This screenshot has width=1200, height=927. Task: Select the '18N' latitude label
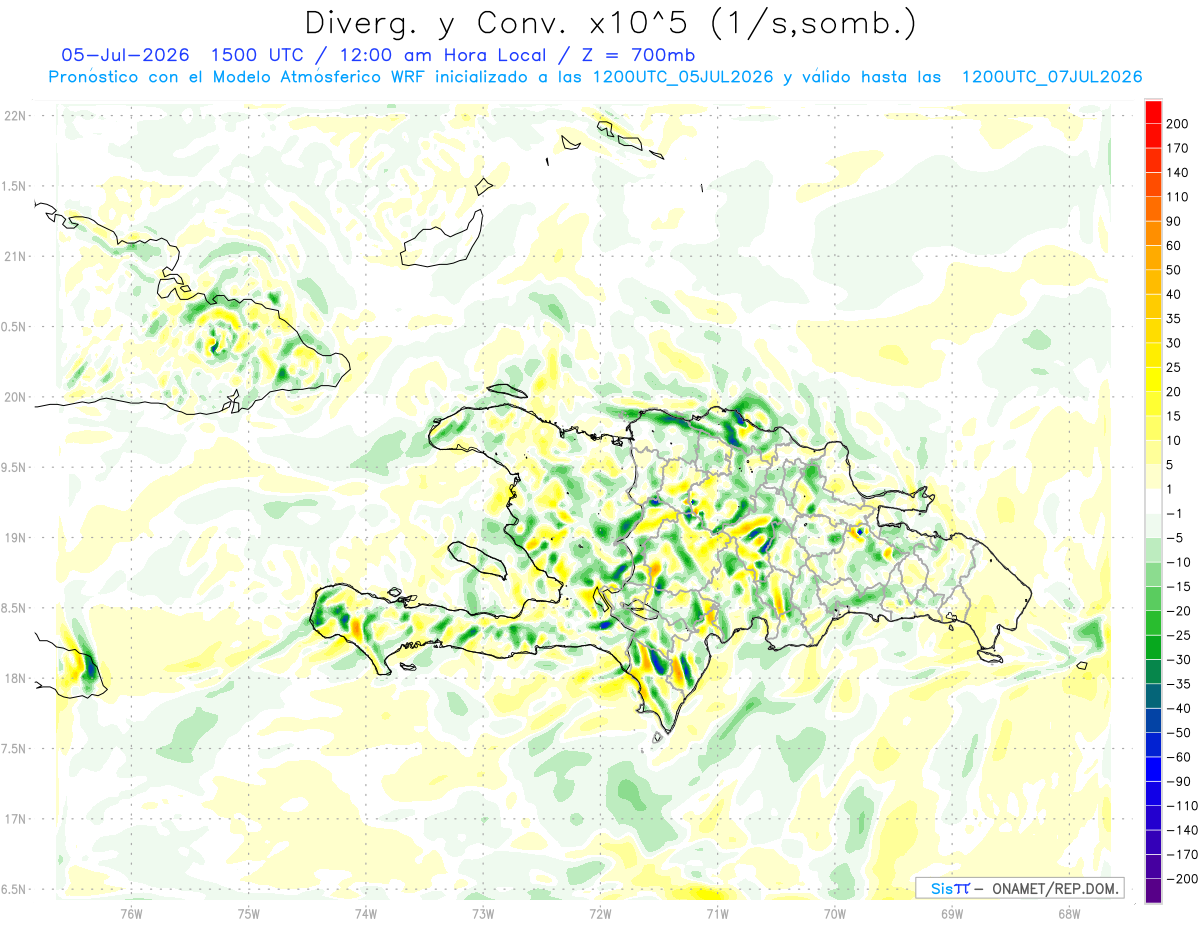point(14,678)
